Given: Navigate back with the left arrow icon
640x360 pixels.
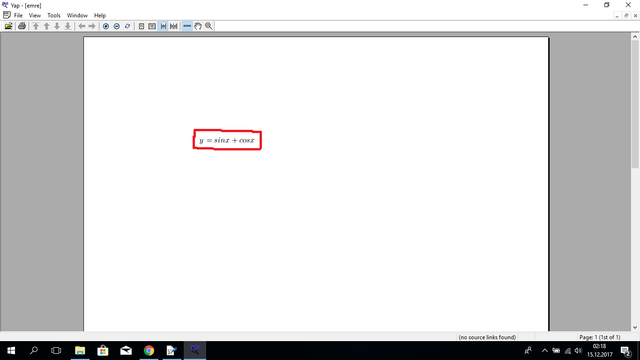Looking at the screenshot, I should [x=82, y=26].
